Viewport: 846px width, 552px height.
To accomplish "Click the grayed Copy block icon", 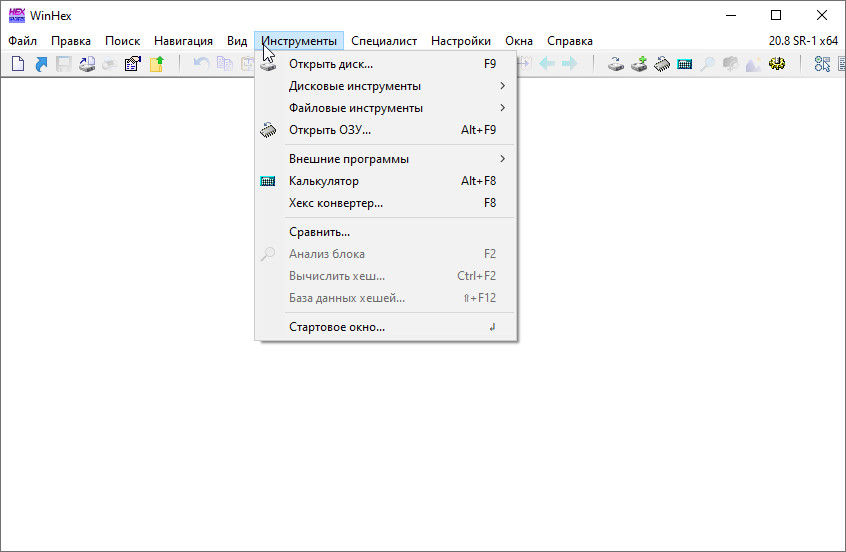I will (224, 64).
